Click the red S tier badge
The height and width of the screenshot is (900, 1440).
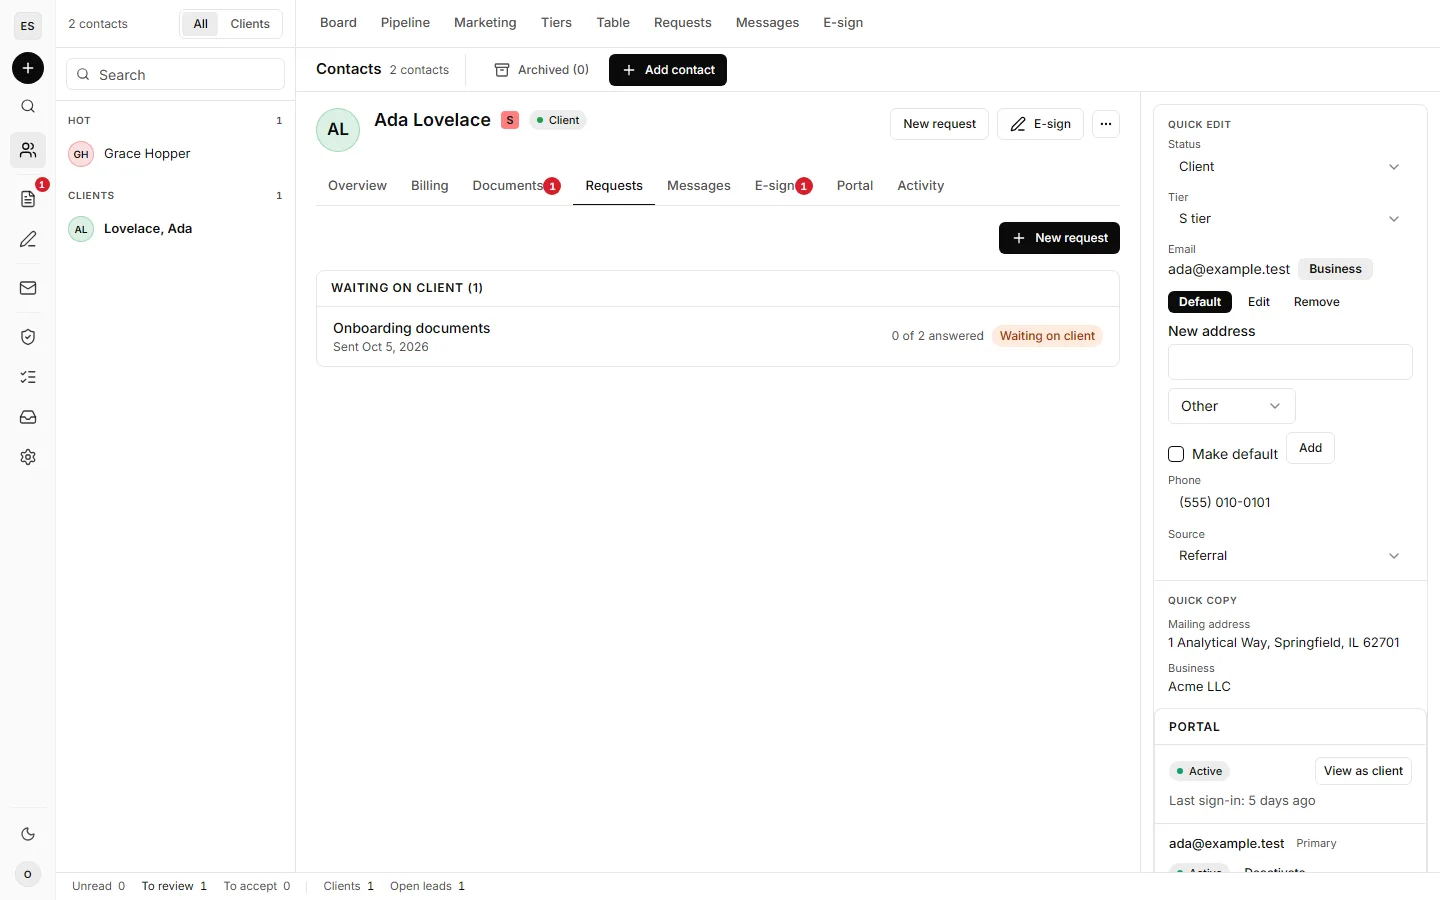pos(510,120)
